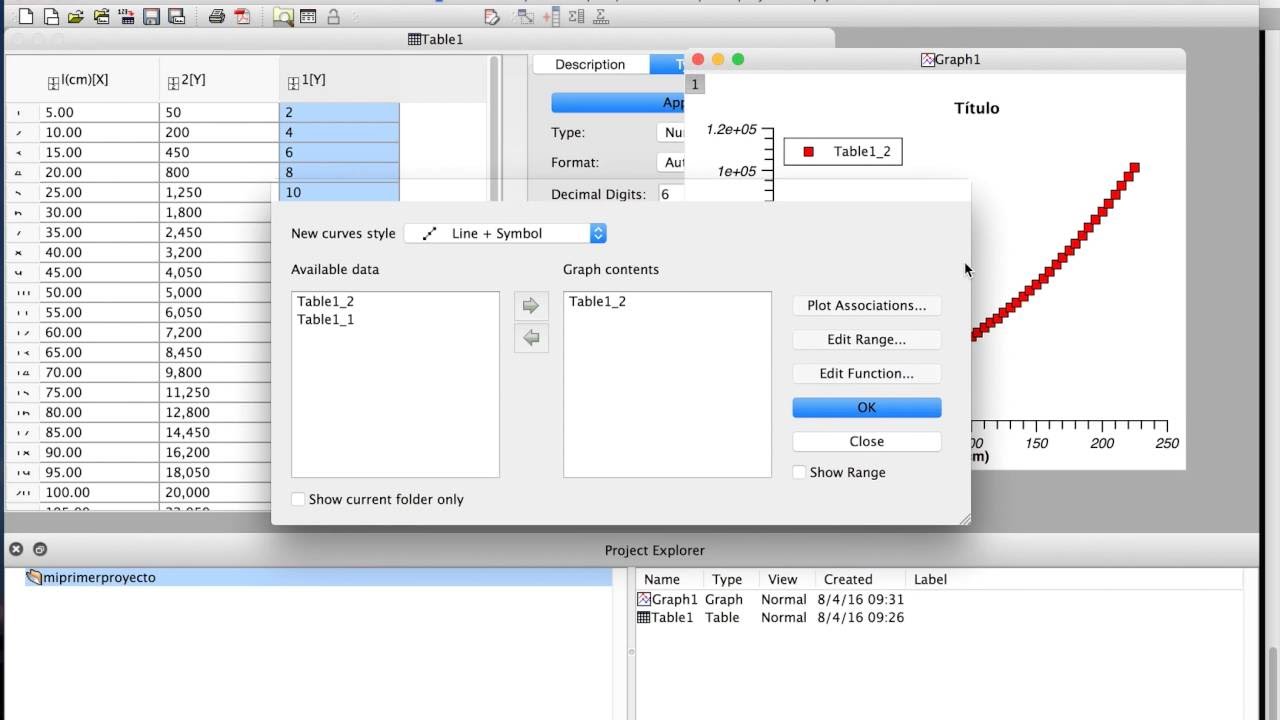Click the Table1_2 legend label in Graph1
The image size is (1280, 720).
point(862,152)
